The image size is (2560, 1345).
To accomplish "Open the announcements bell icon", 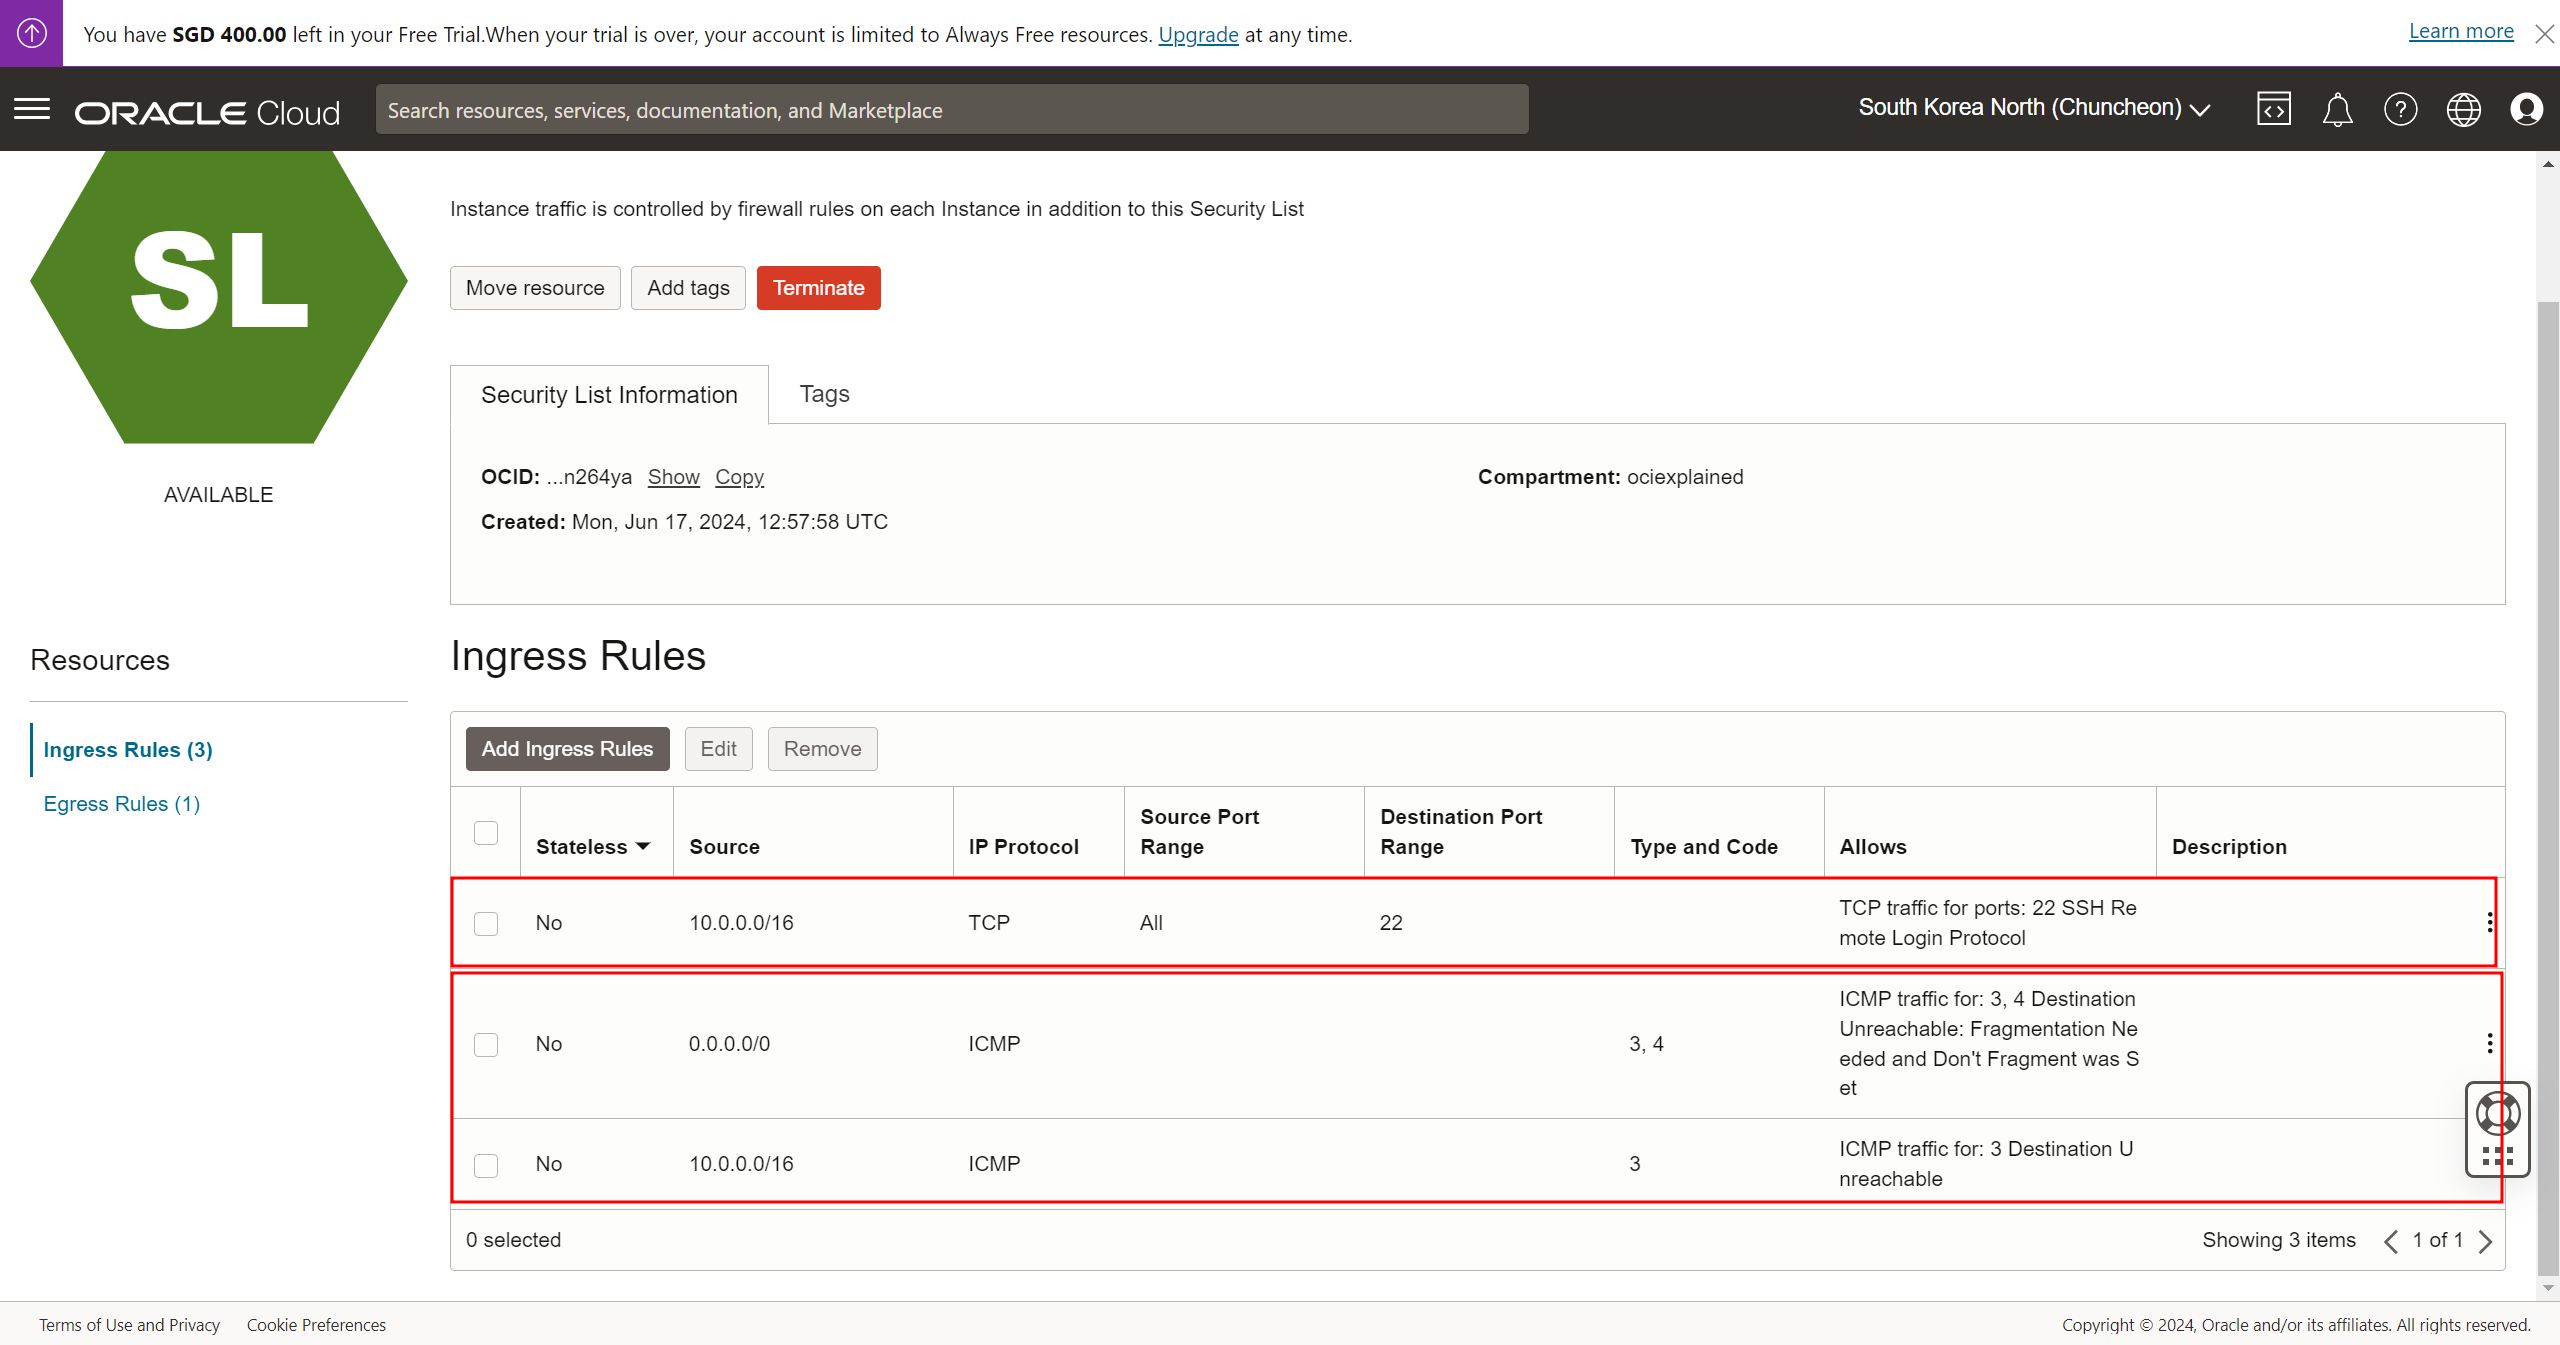I will [2337, 109].
